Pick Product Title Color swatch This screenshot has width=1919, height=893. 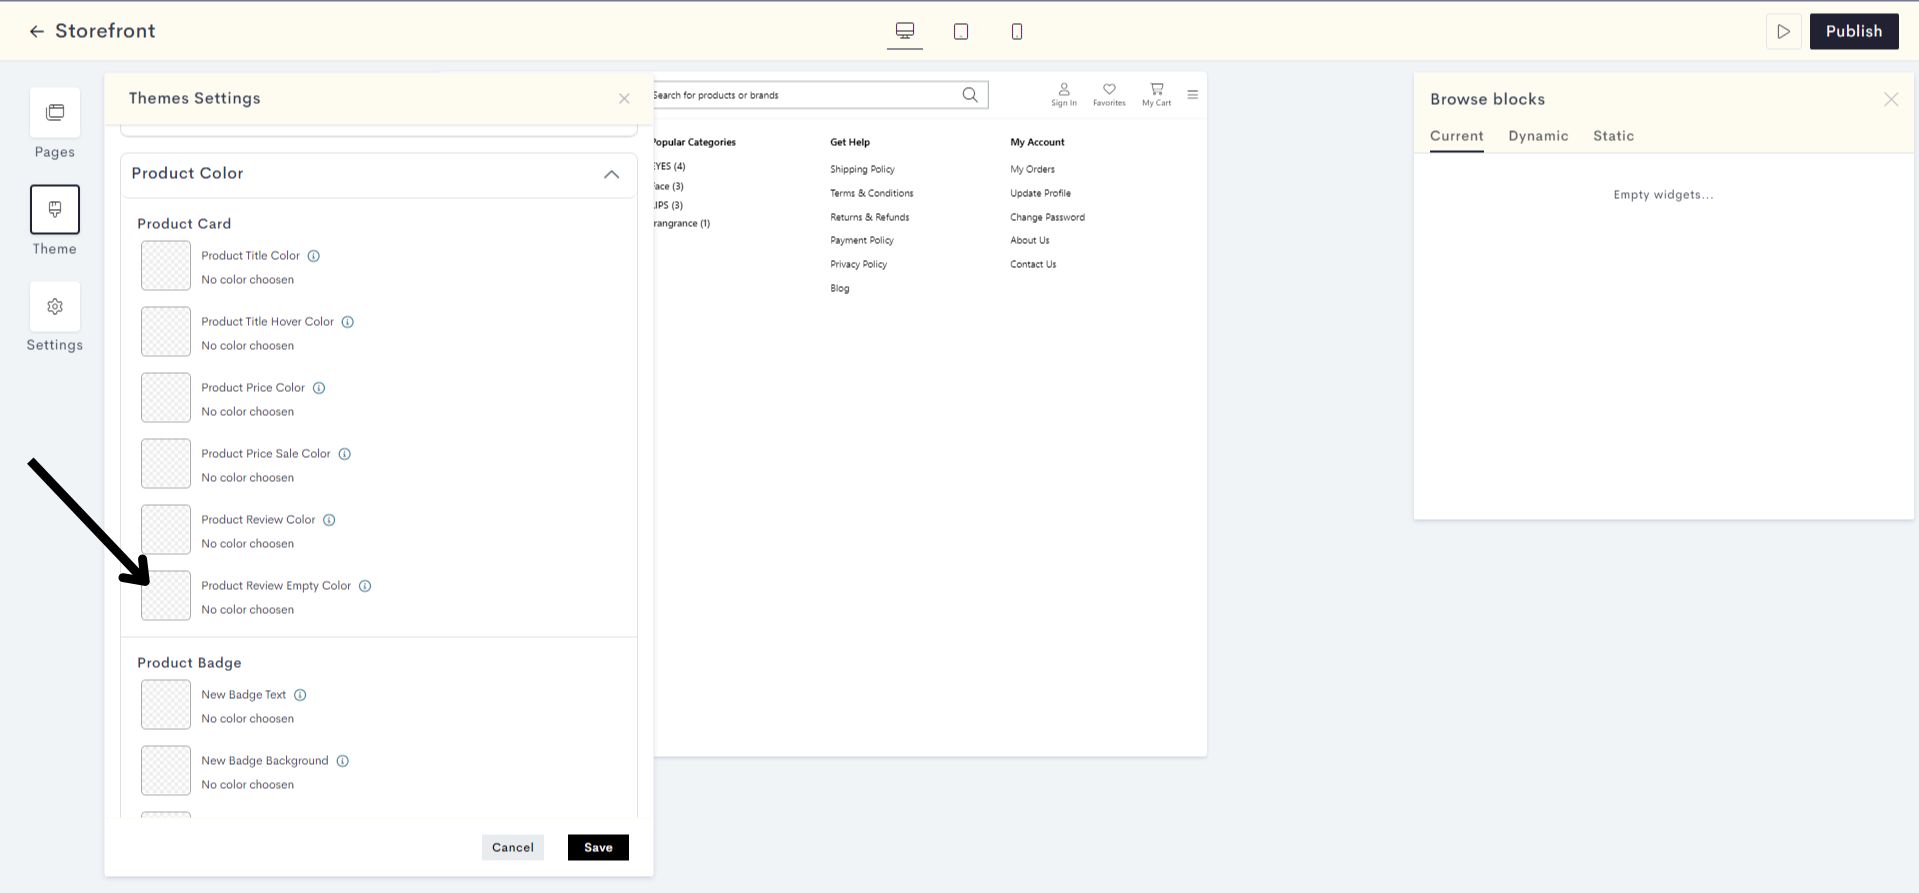166,266
